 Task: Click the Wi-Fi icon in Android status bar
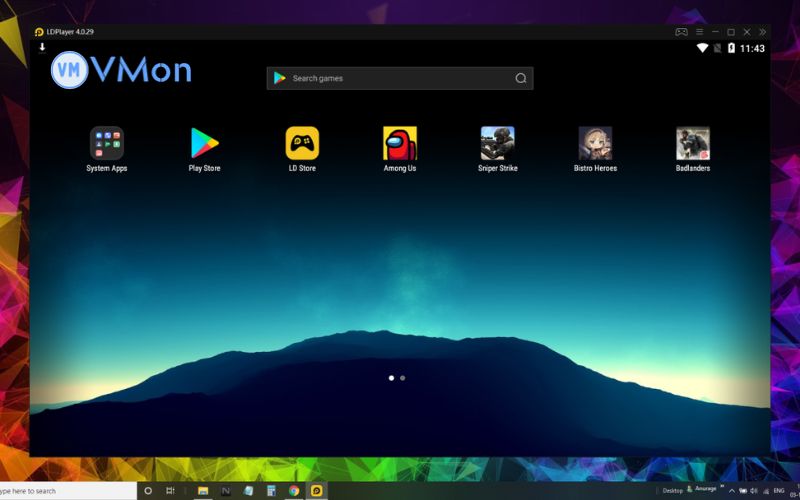tap(703, 48)
